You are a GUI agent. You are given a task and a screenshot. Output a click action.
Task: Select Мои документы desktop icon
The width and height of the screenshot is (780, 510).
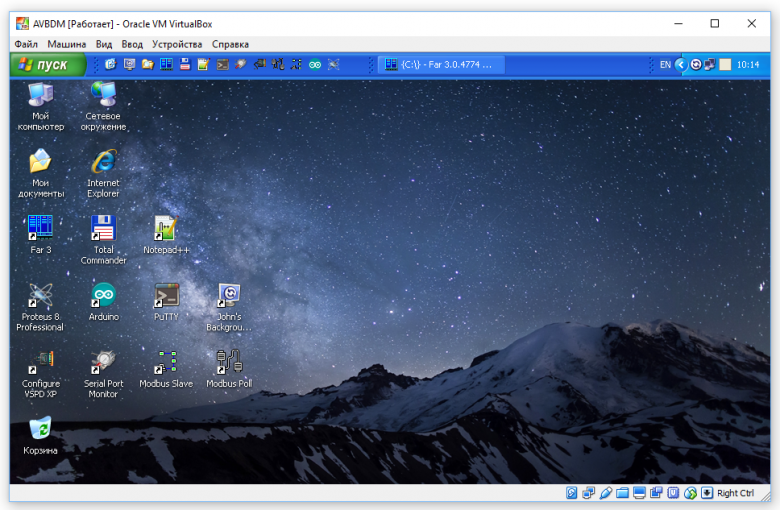click(x=40, y=173)
